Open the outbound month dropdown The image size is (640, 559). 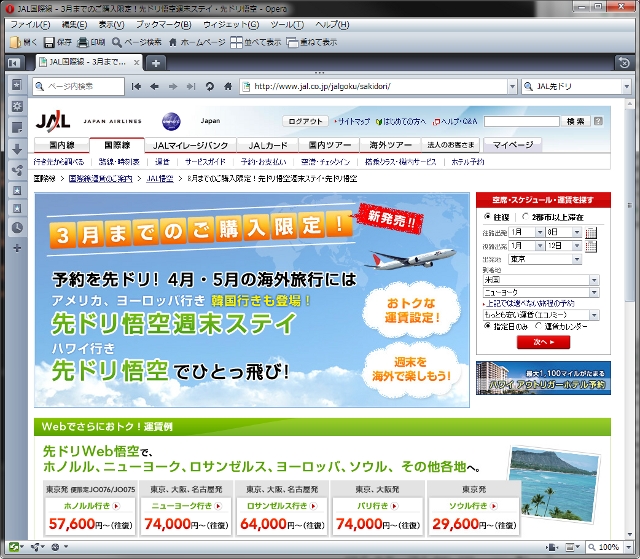527,232
